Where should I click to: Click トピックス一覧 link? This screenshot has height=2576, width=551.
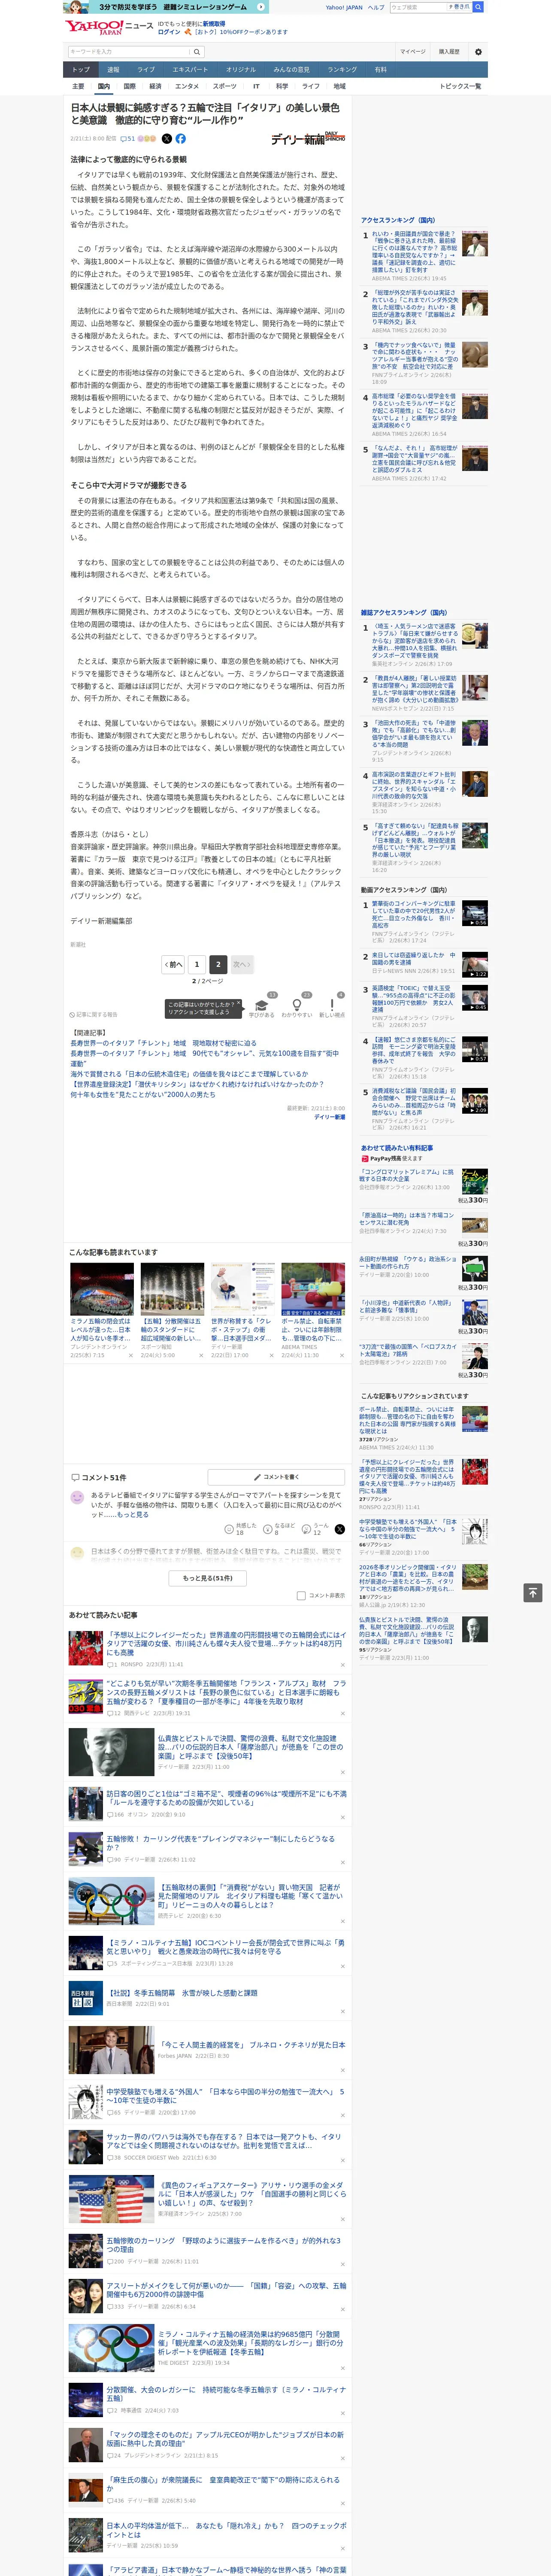[x=460, y=86]
